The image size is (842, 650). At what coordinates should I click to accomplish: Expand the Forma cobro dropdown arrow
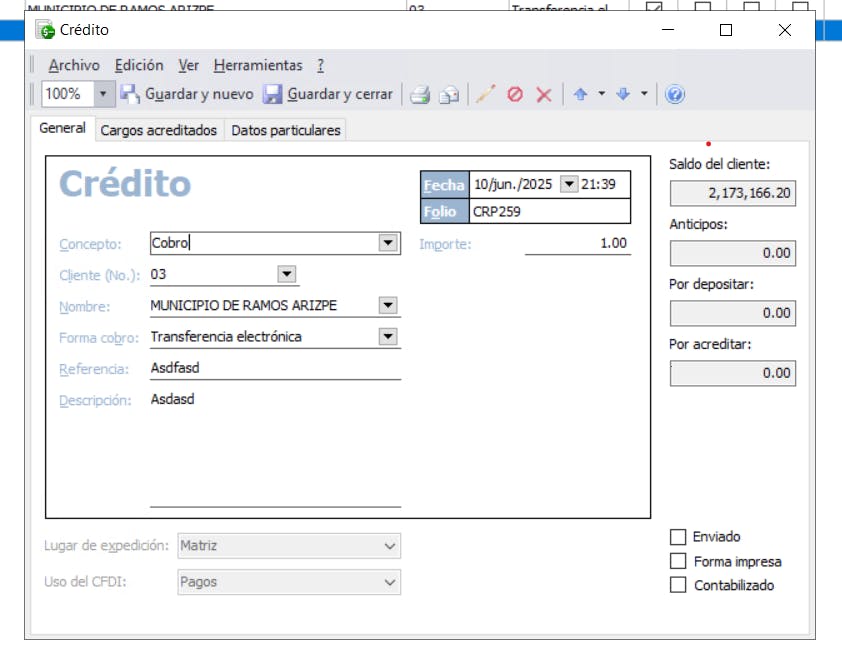pos(388,336)
